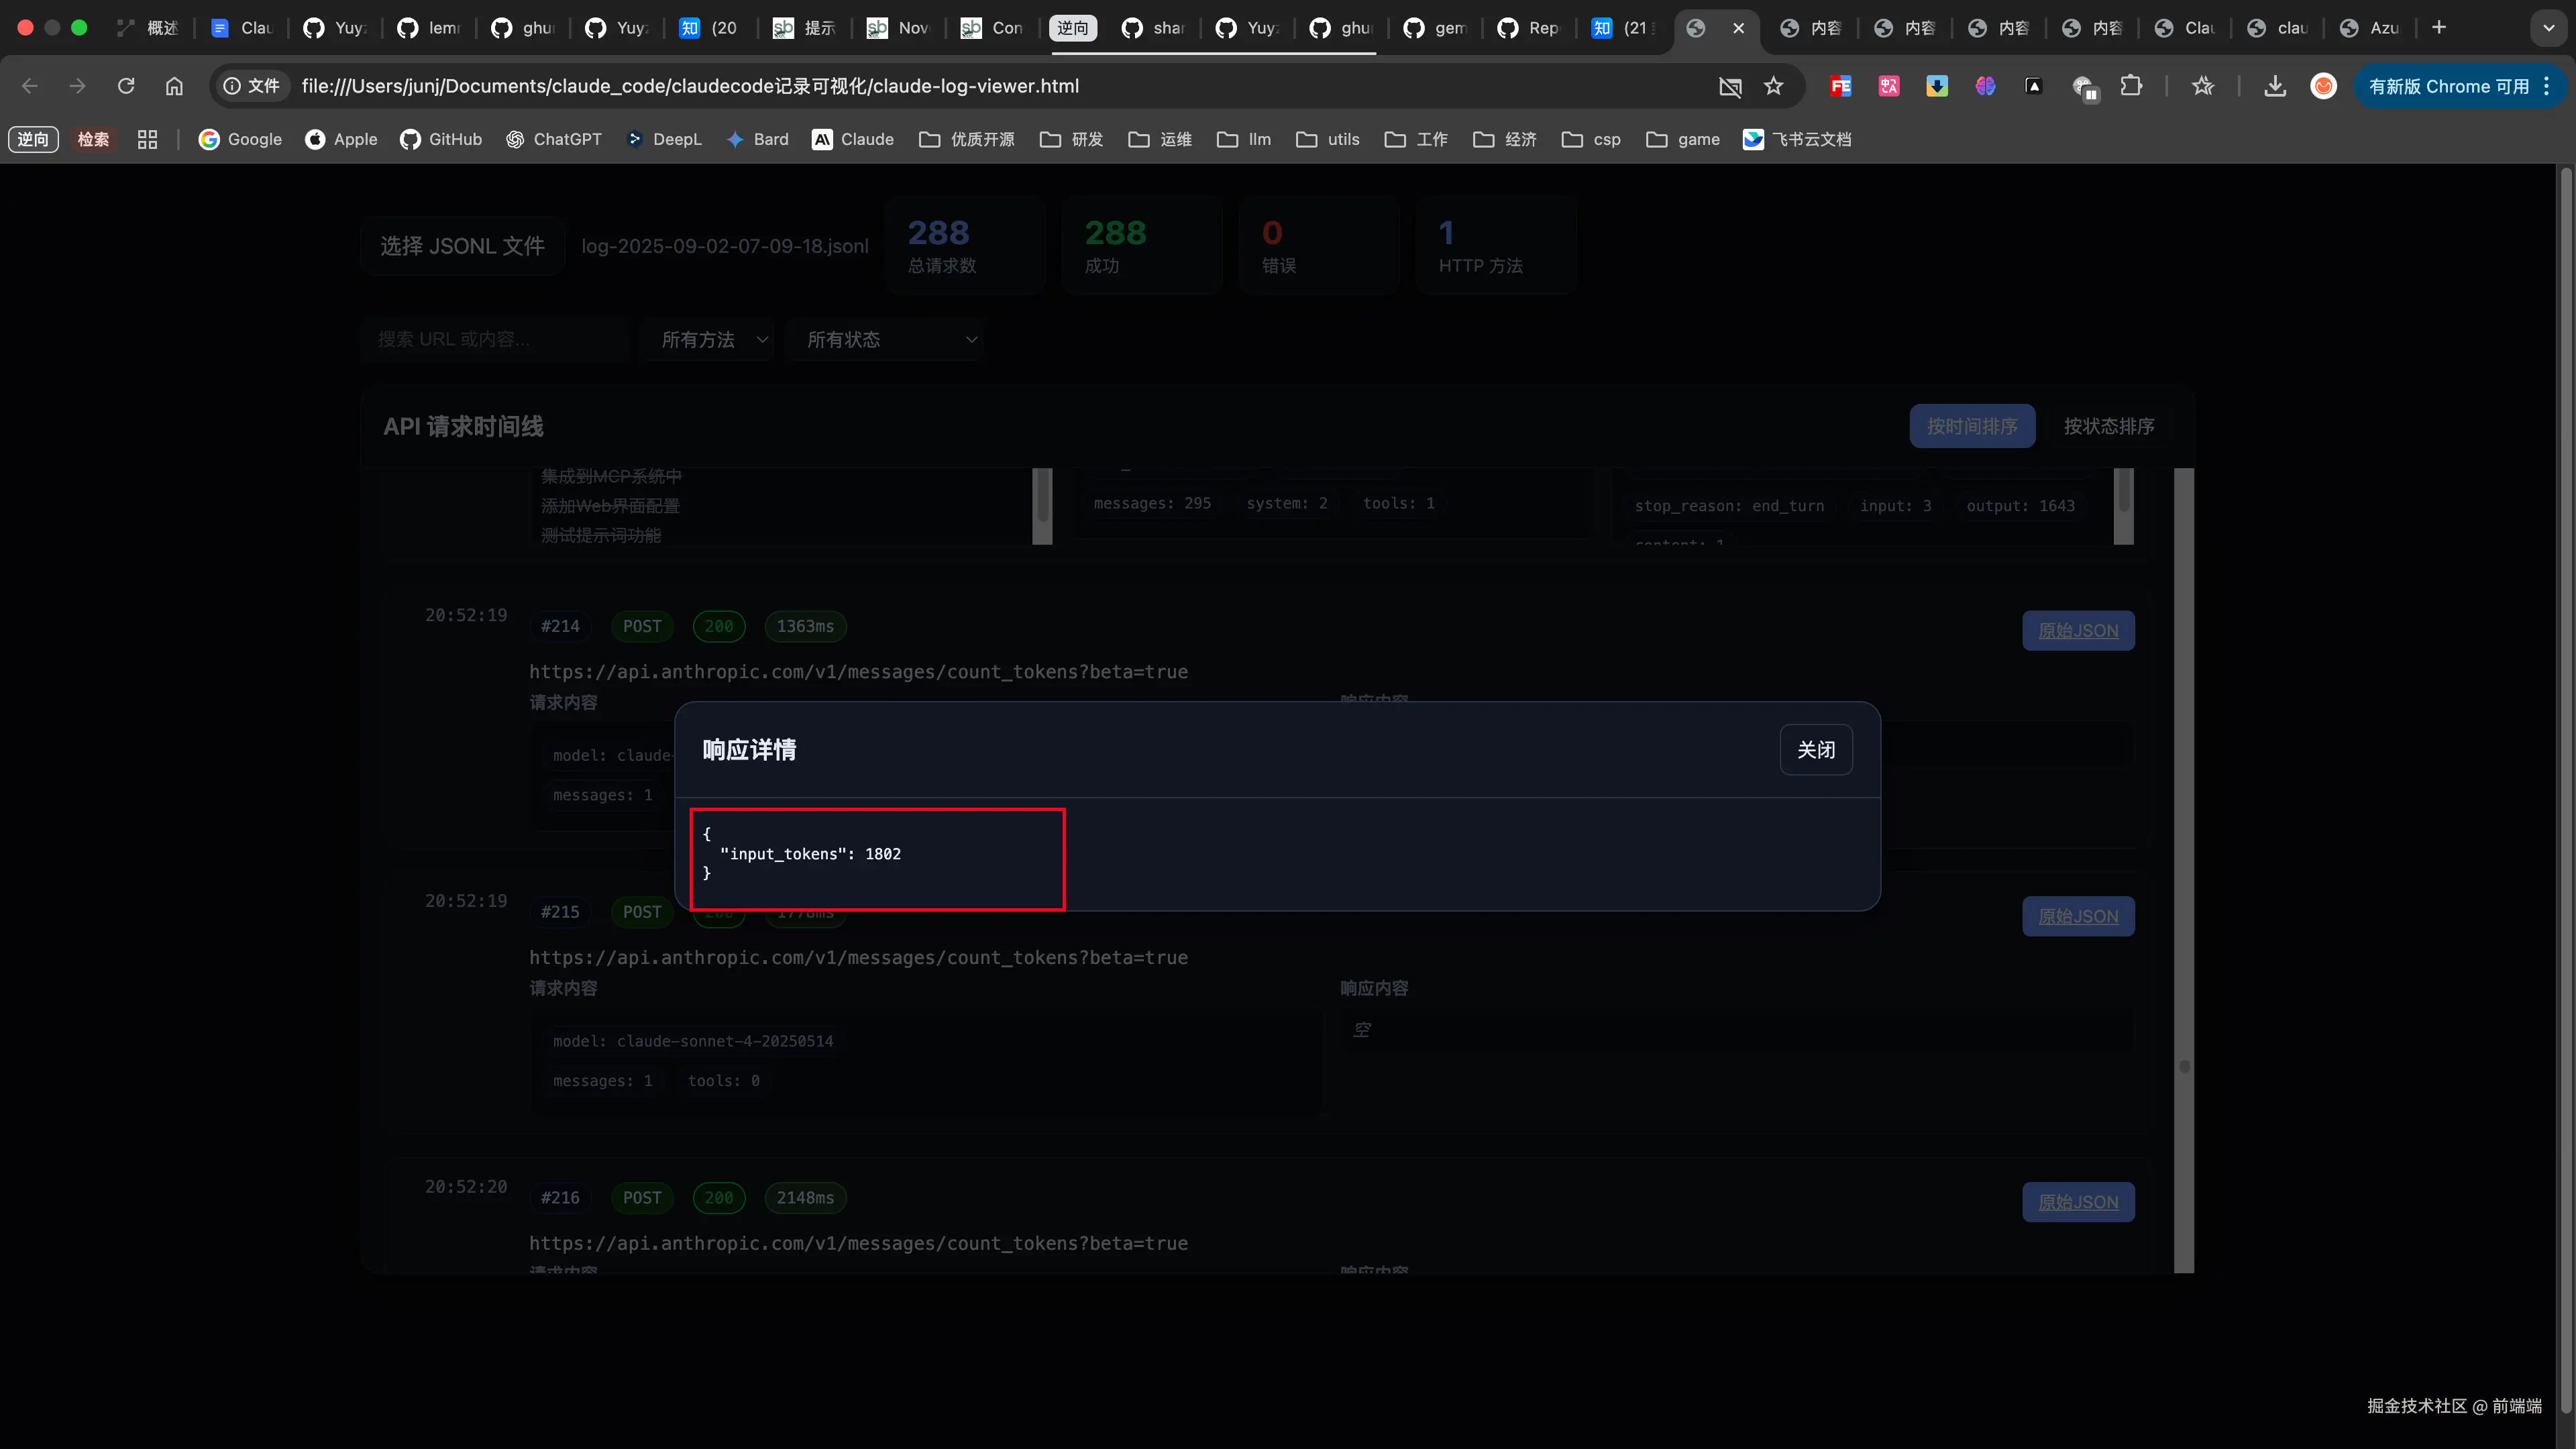Viewport: 2576px width, 1449px height.
Task: Switch to the 提示 tab
Action: tap(804, 28)
